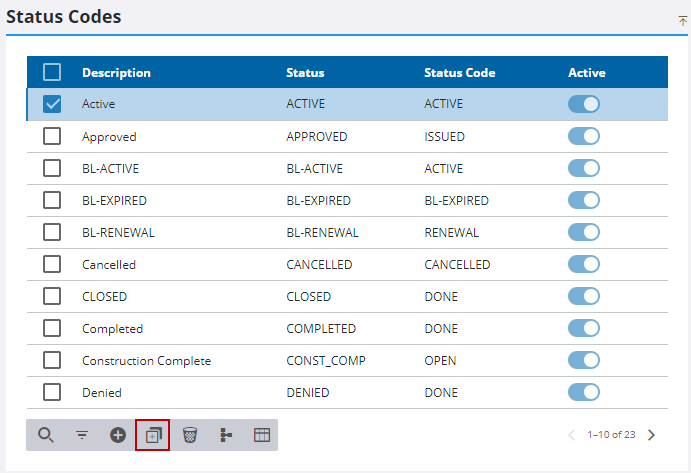Select the 'ISSUED' status code cell

[x=444, y=137]
